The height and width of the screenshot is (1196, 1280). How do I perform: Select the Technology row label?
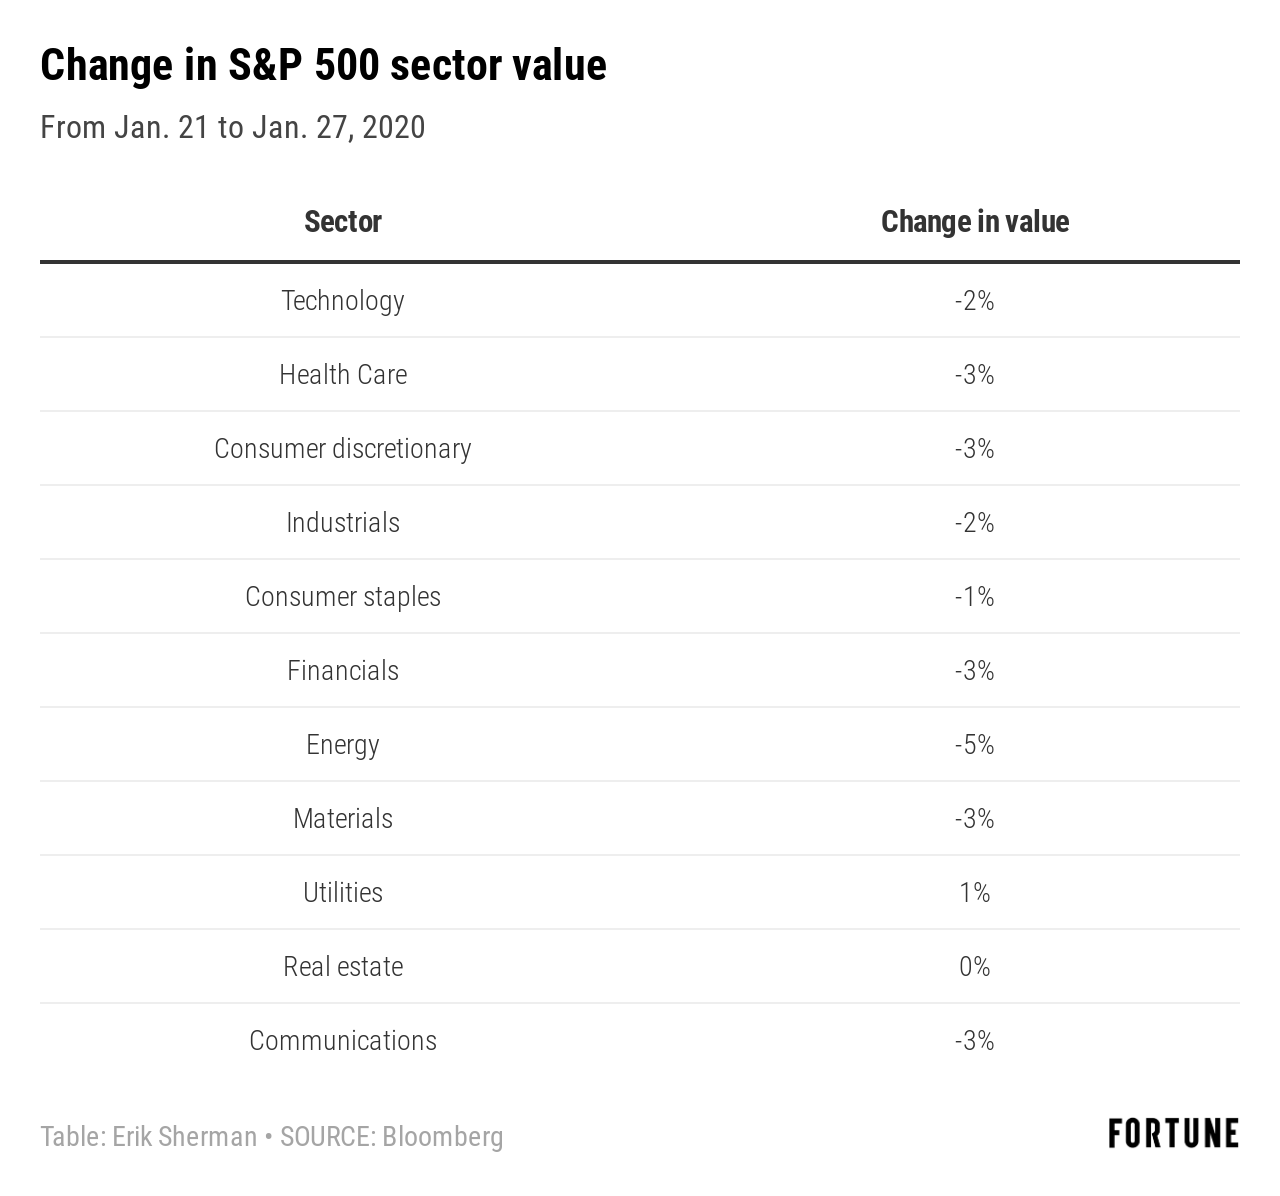point(343,301)
